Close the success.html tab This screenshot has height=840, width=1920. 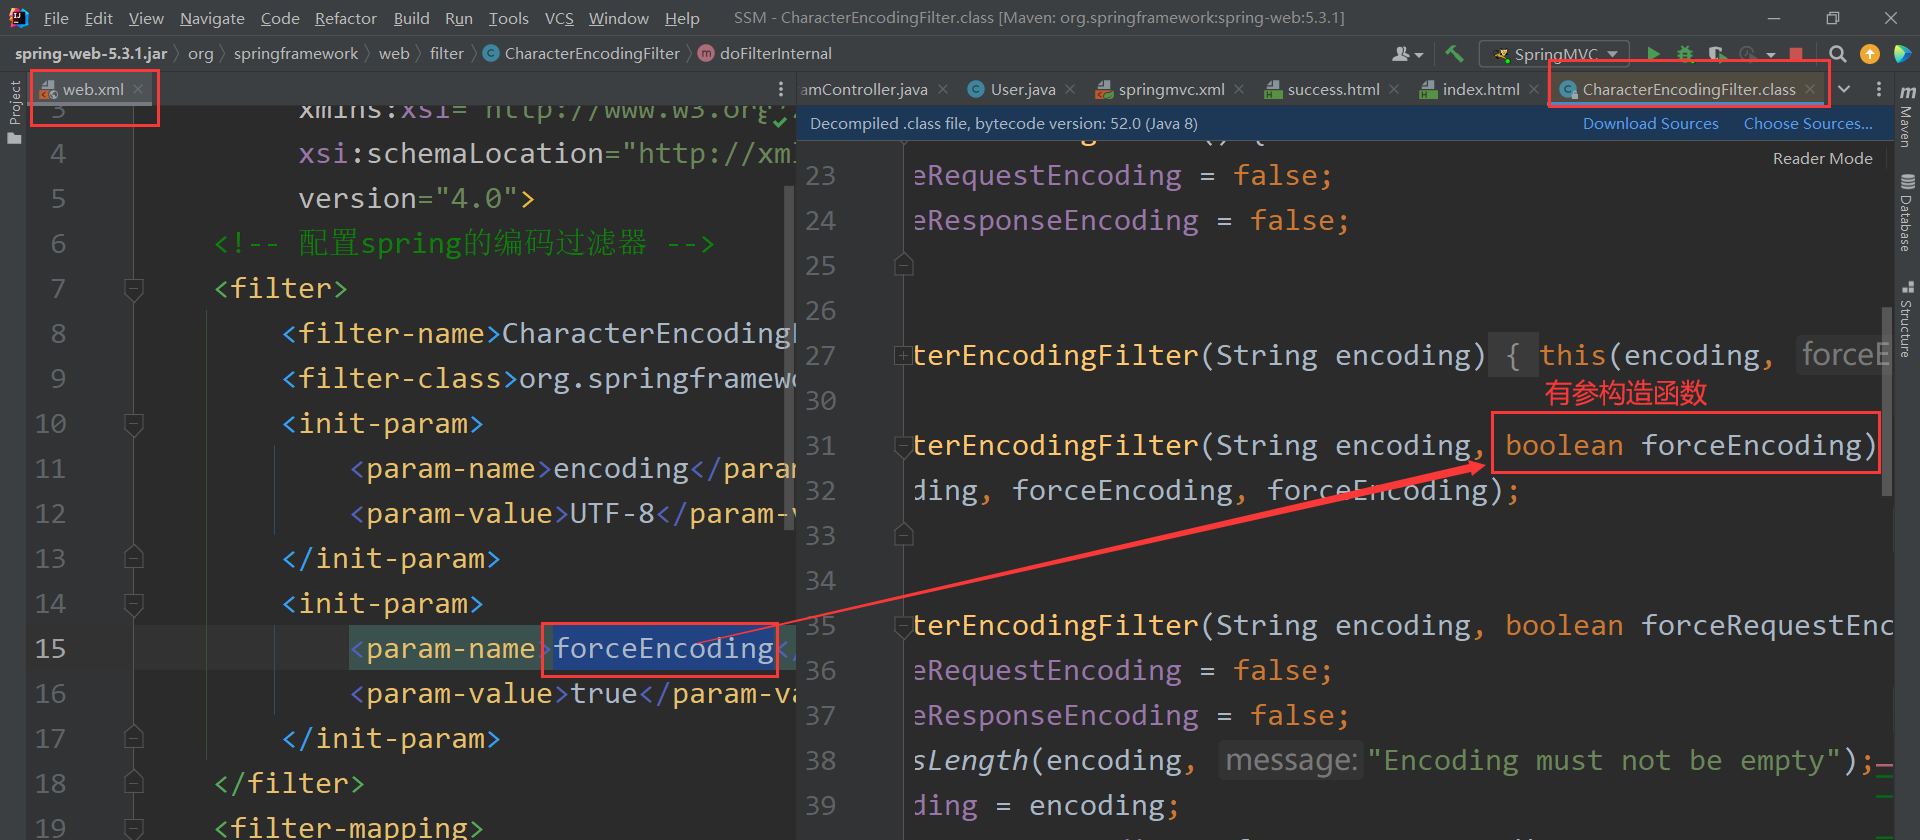1394,90
